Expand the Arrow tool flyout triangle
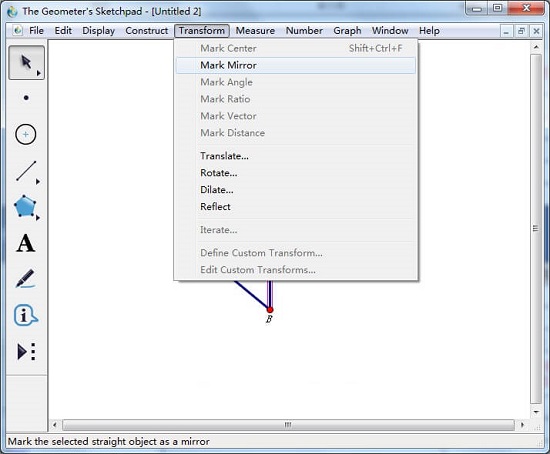Screen dimensions: 550x454 tap(39, 73)
